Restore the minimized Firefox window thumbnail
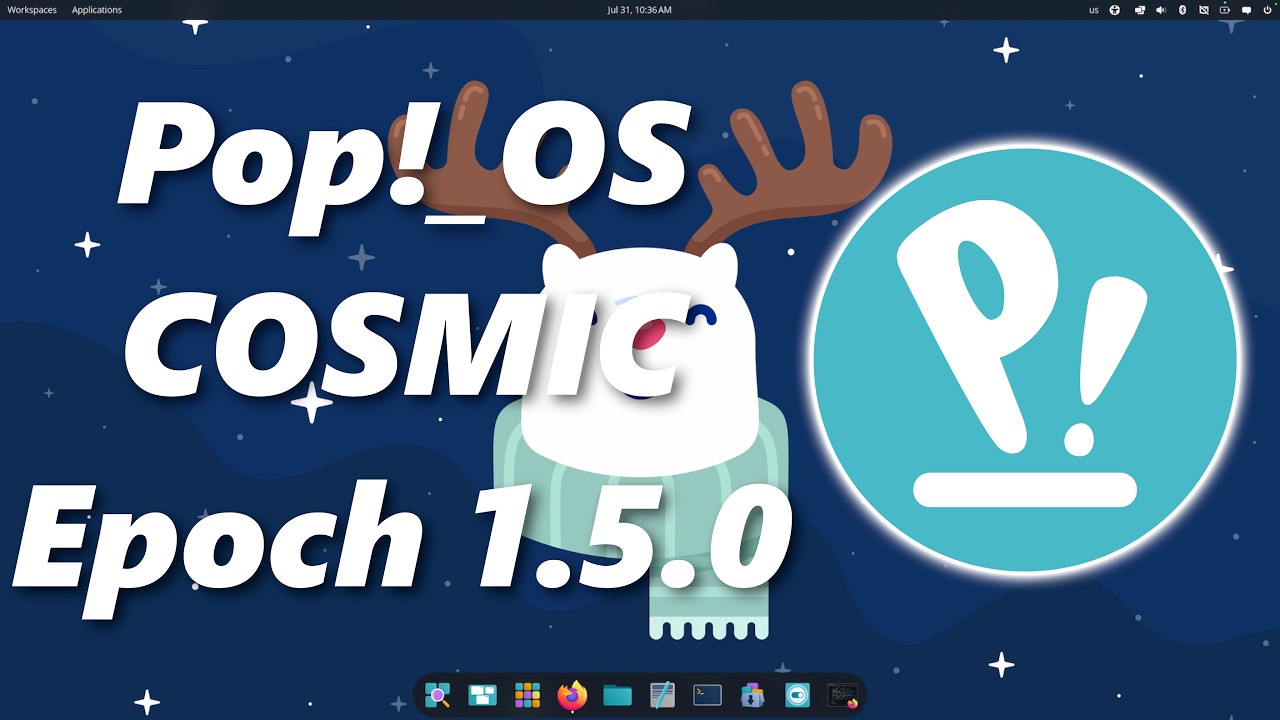 click(843, 695)
